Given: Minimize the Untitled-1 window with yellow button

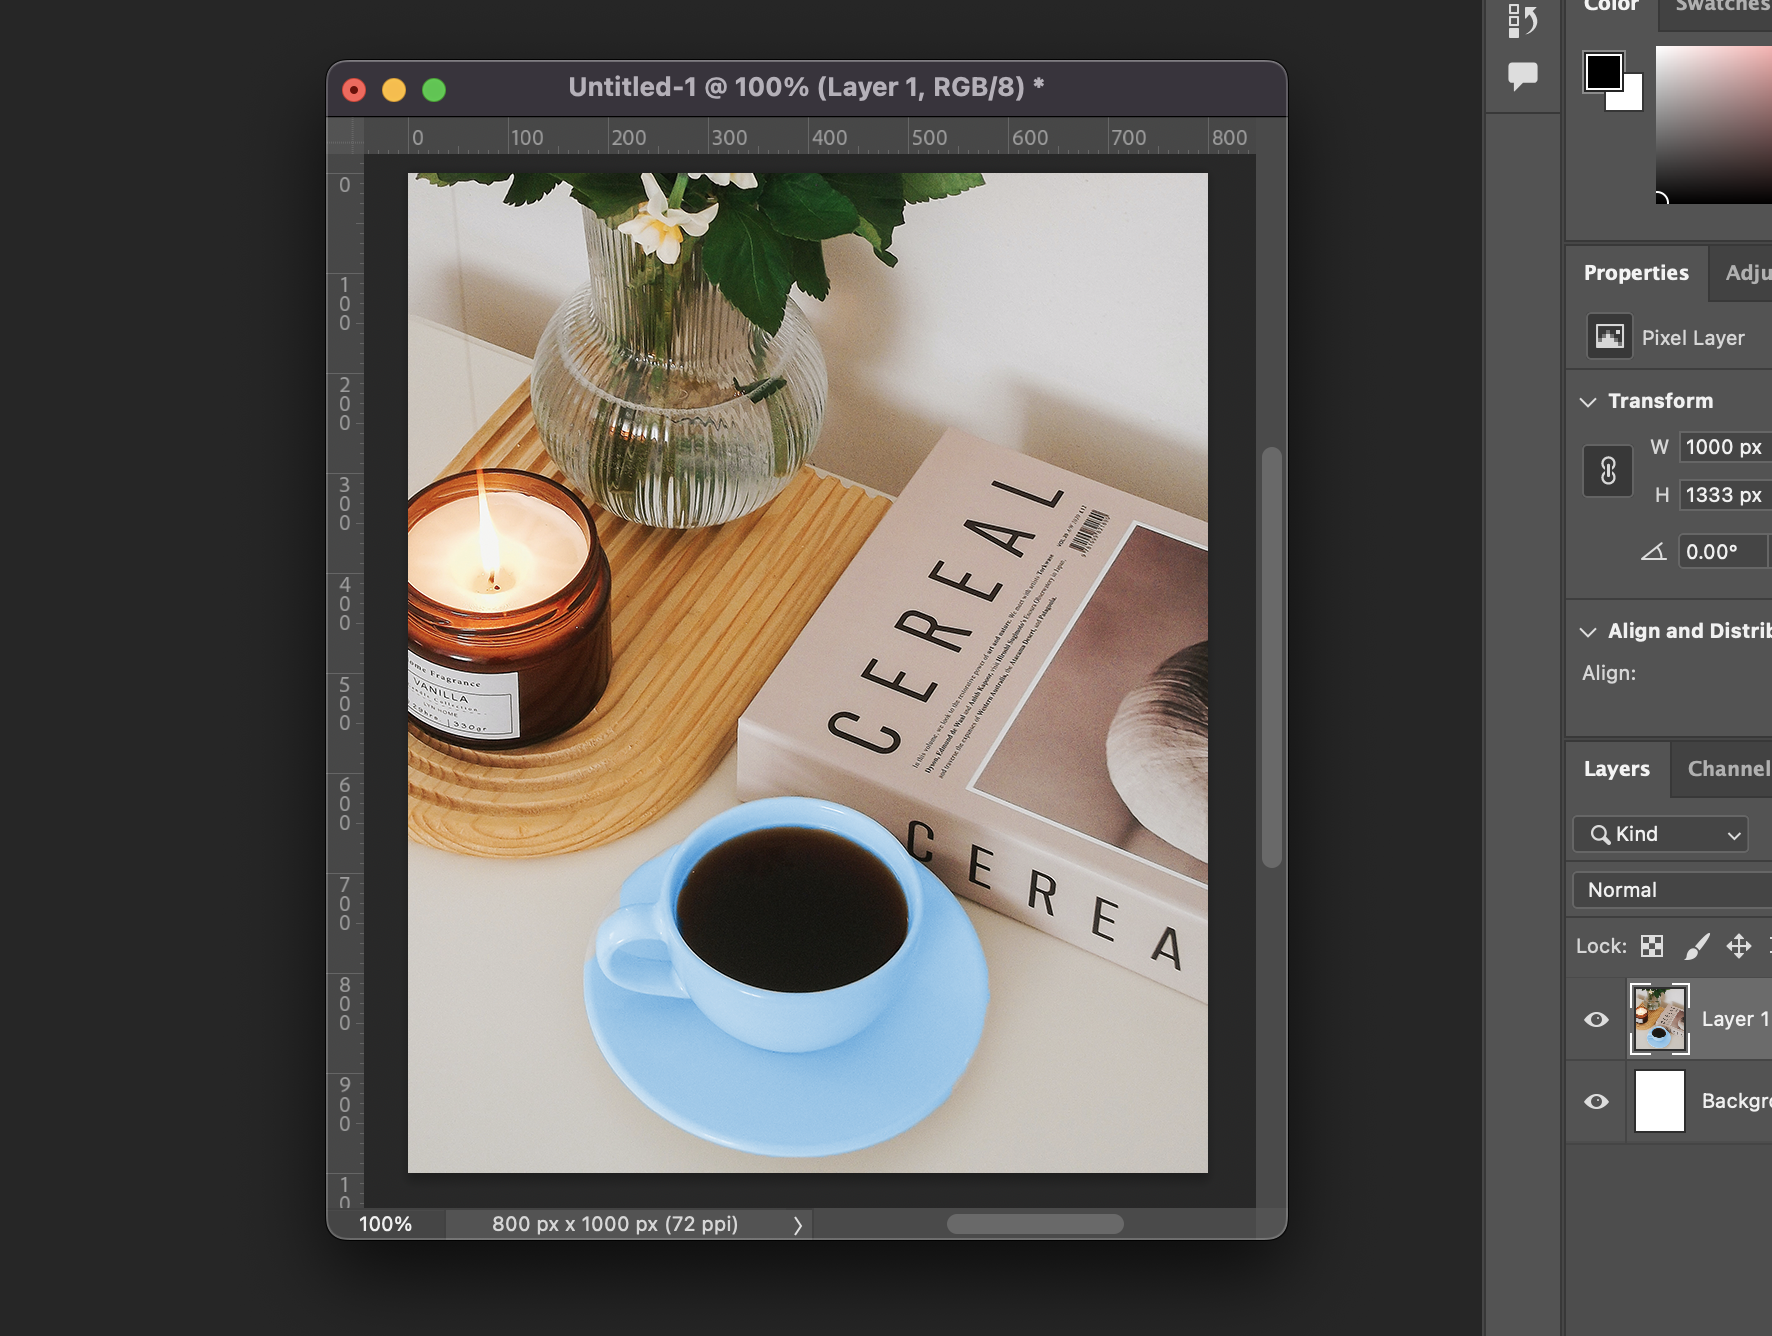Looking at the screenshot, I should [394, 90].
